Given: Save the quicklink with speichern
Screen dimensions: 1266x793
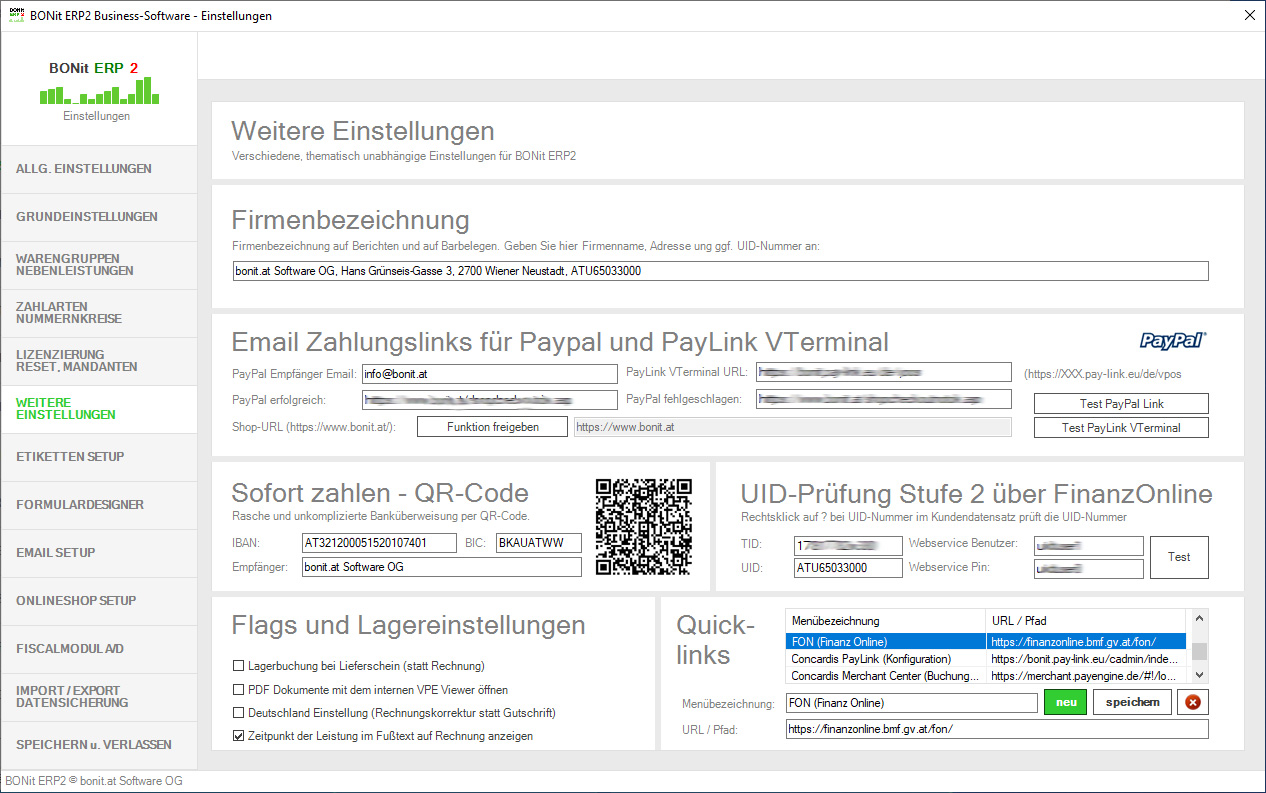Looking at the screenshot, I should coord(1132,702).
